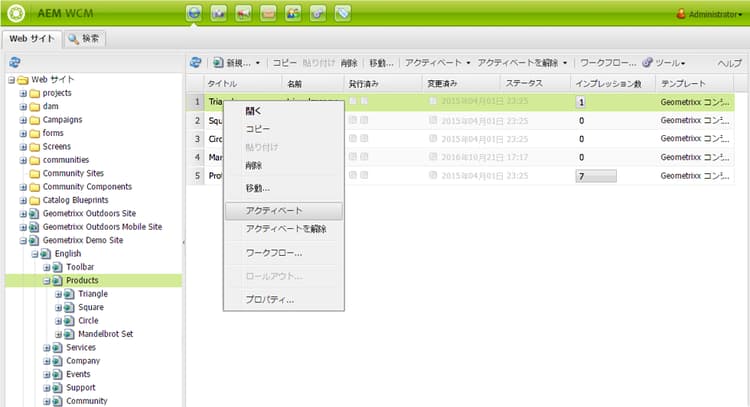Open the Campaigns megaphone icon
Image resolution: width=750 pixels, height=407 pixels.
click(243, 13)
